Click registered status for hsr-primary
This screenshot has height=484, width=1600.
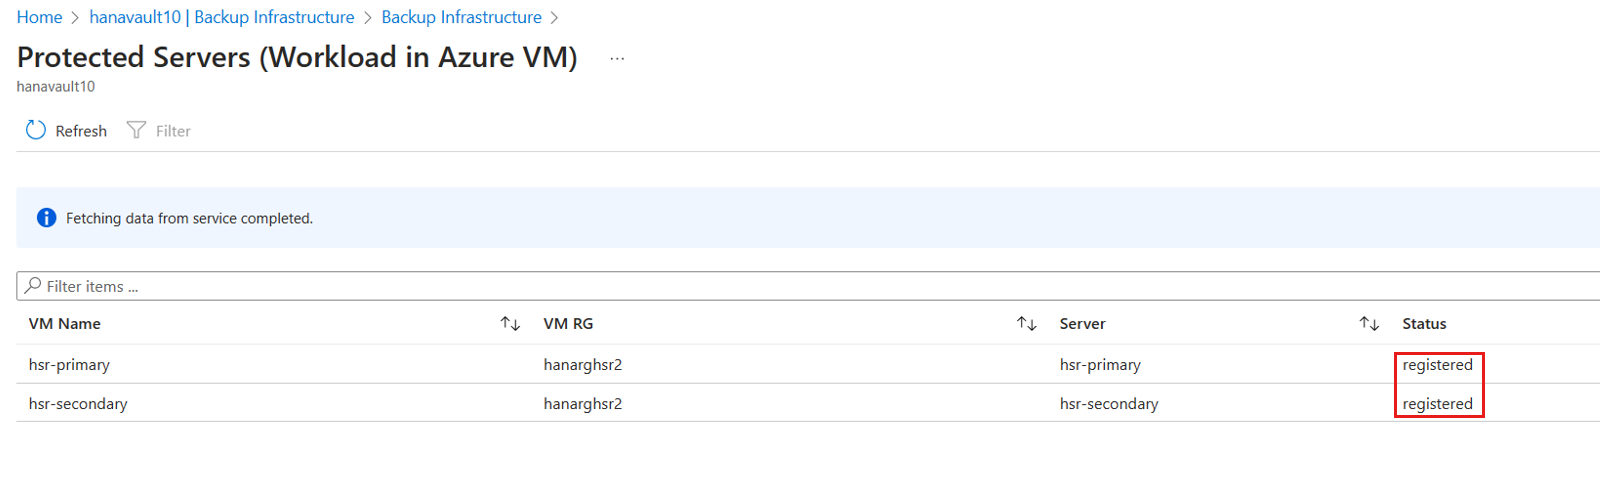click(x=1437, y=365)
